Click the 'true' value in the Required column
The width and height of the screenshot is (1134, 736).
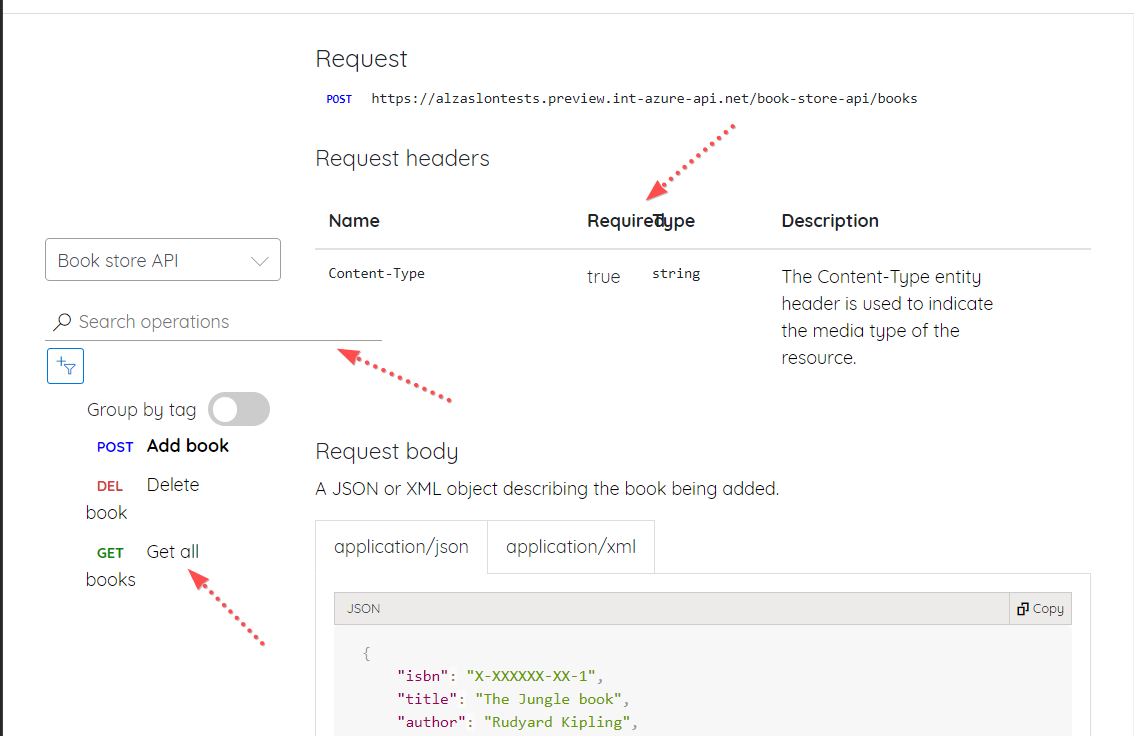pos(603,277)
